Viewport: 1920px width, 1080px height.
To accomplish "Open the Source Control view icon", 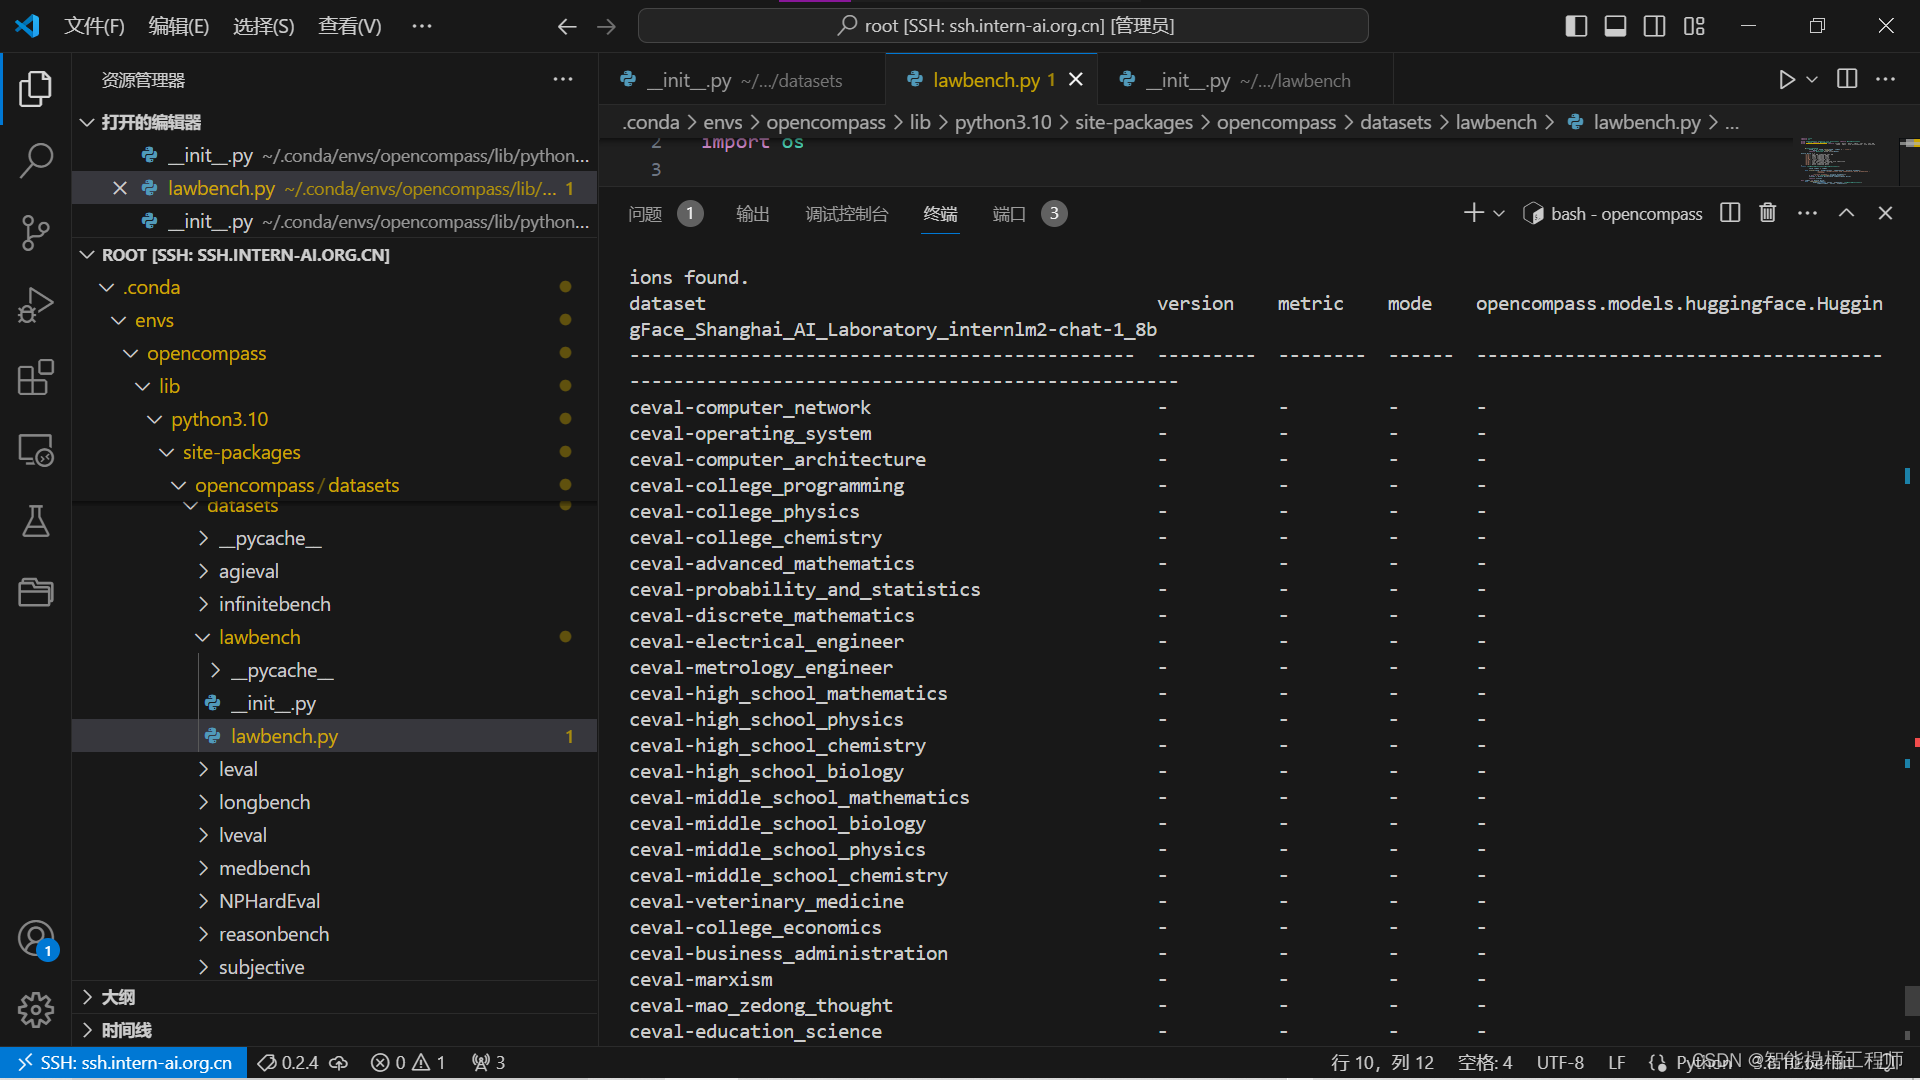I will (36, 232).
